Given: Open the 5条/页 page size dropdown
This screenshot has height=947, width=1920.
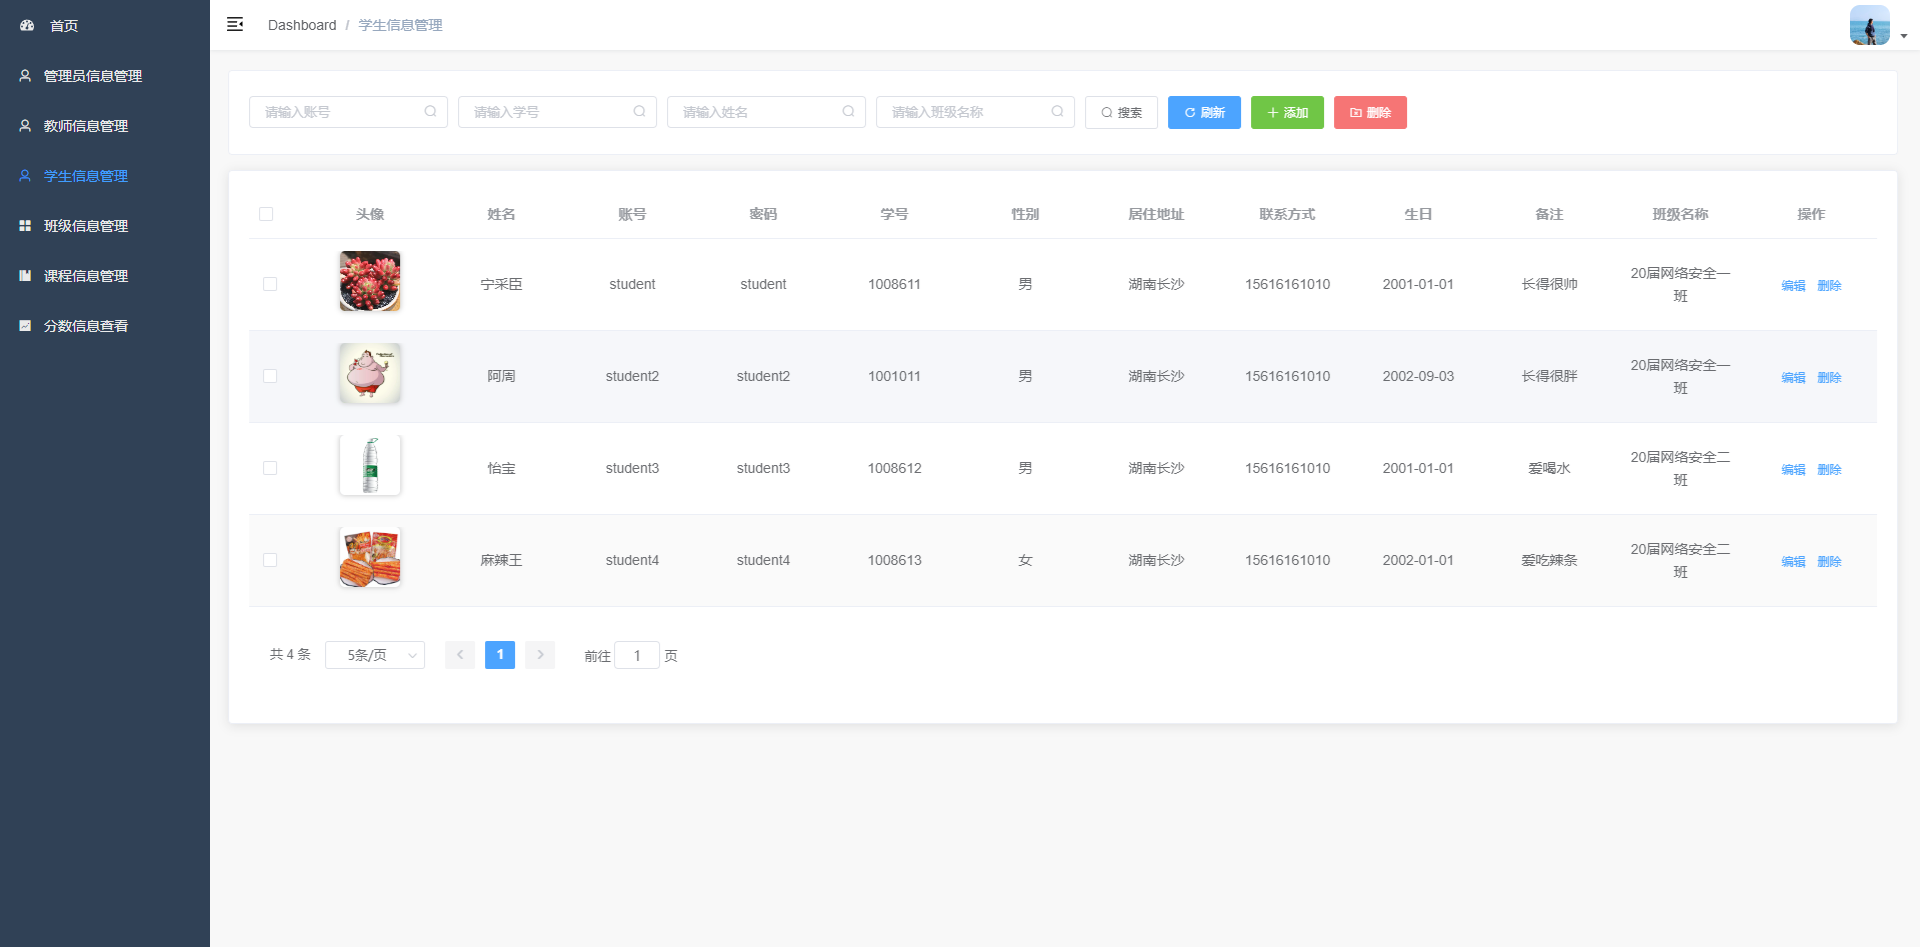Looking at the screenshot, I should coord(375,655).
